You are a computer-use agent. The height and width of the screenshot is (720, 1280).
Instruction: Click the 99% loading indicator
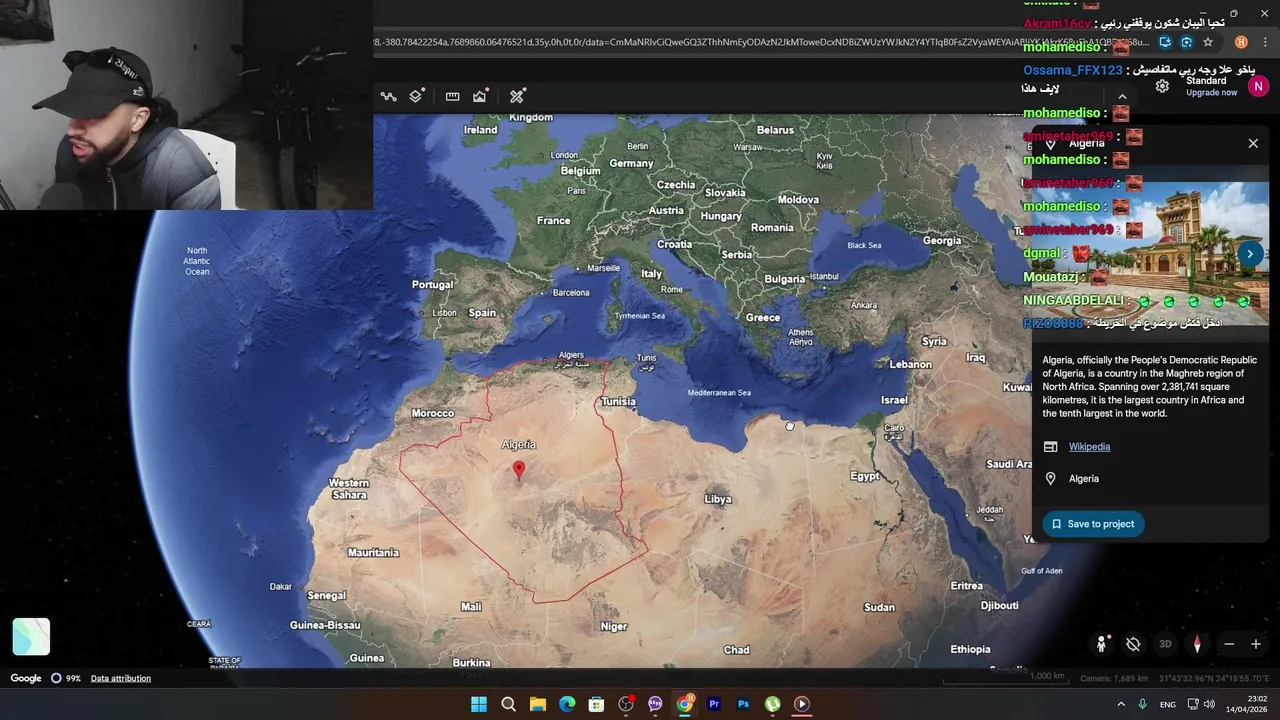(x=66, y=678)
